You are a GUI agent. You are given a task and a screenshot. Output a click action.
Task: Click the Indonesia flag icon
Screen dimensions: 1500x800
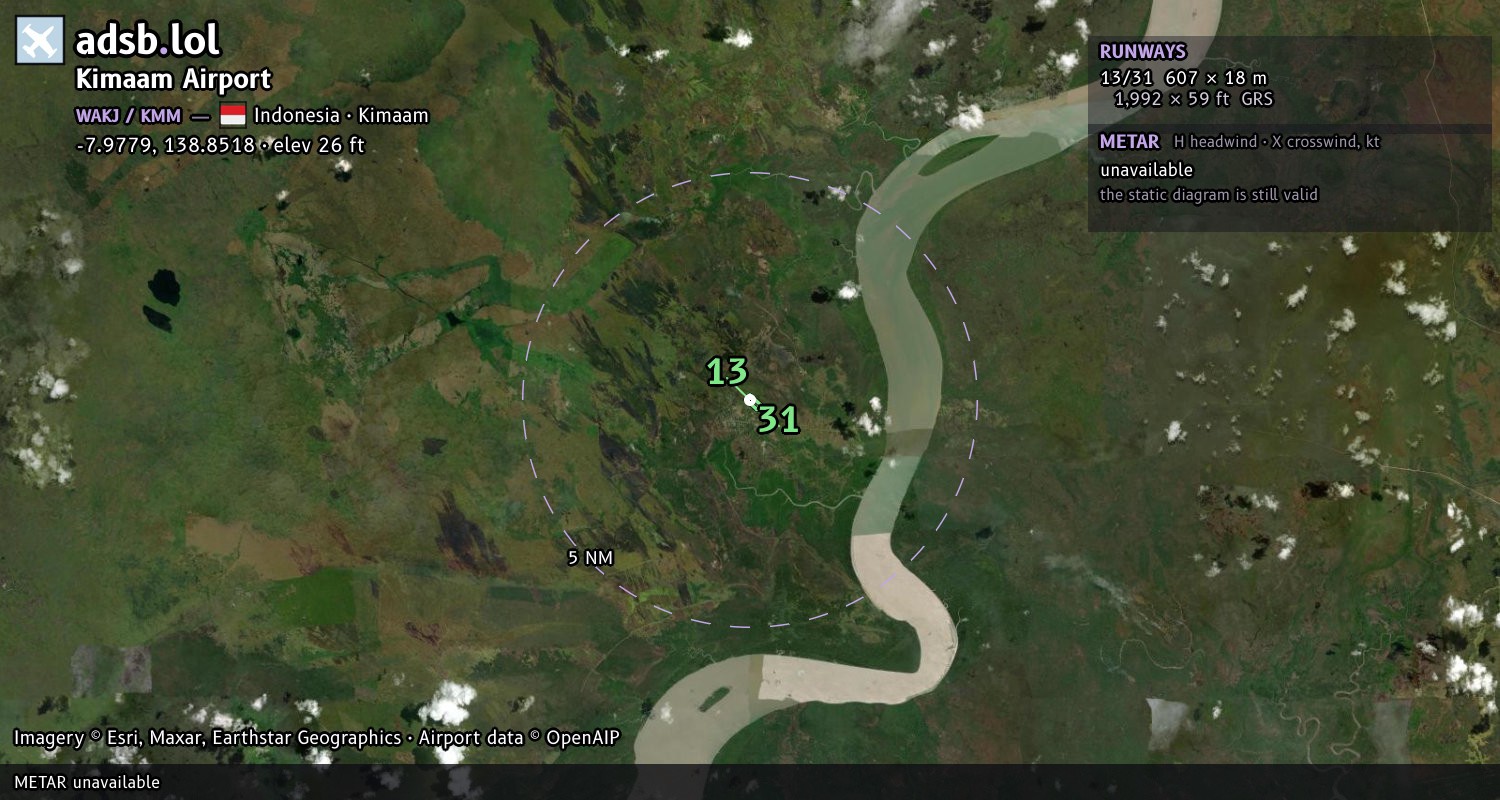pyautogui.click(x=232, y=115)
